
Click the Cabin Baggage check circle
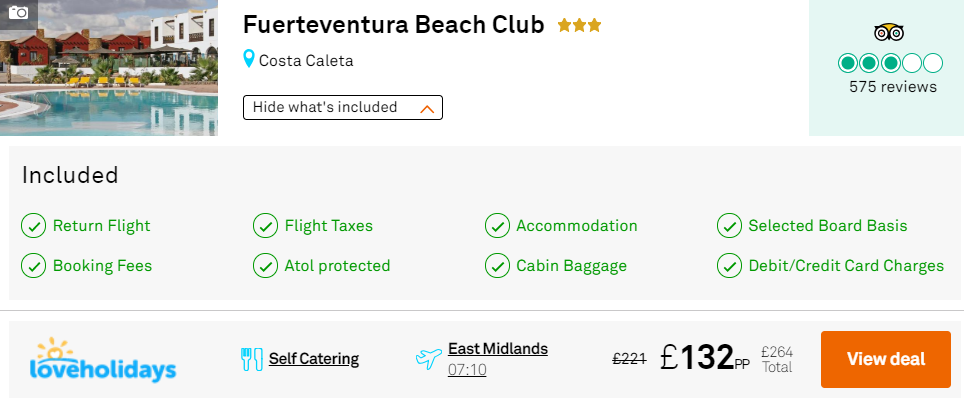coord(497,266)
